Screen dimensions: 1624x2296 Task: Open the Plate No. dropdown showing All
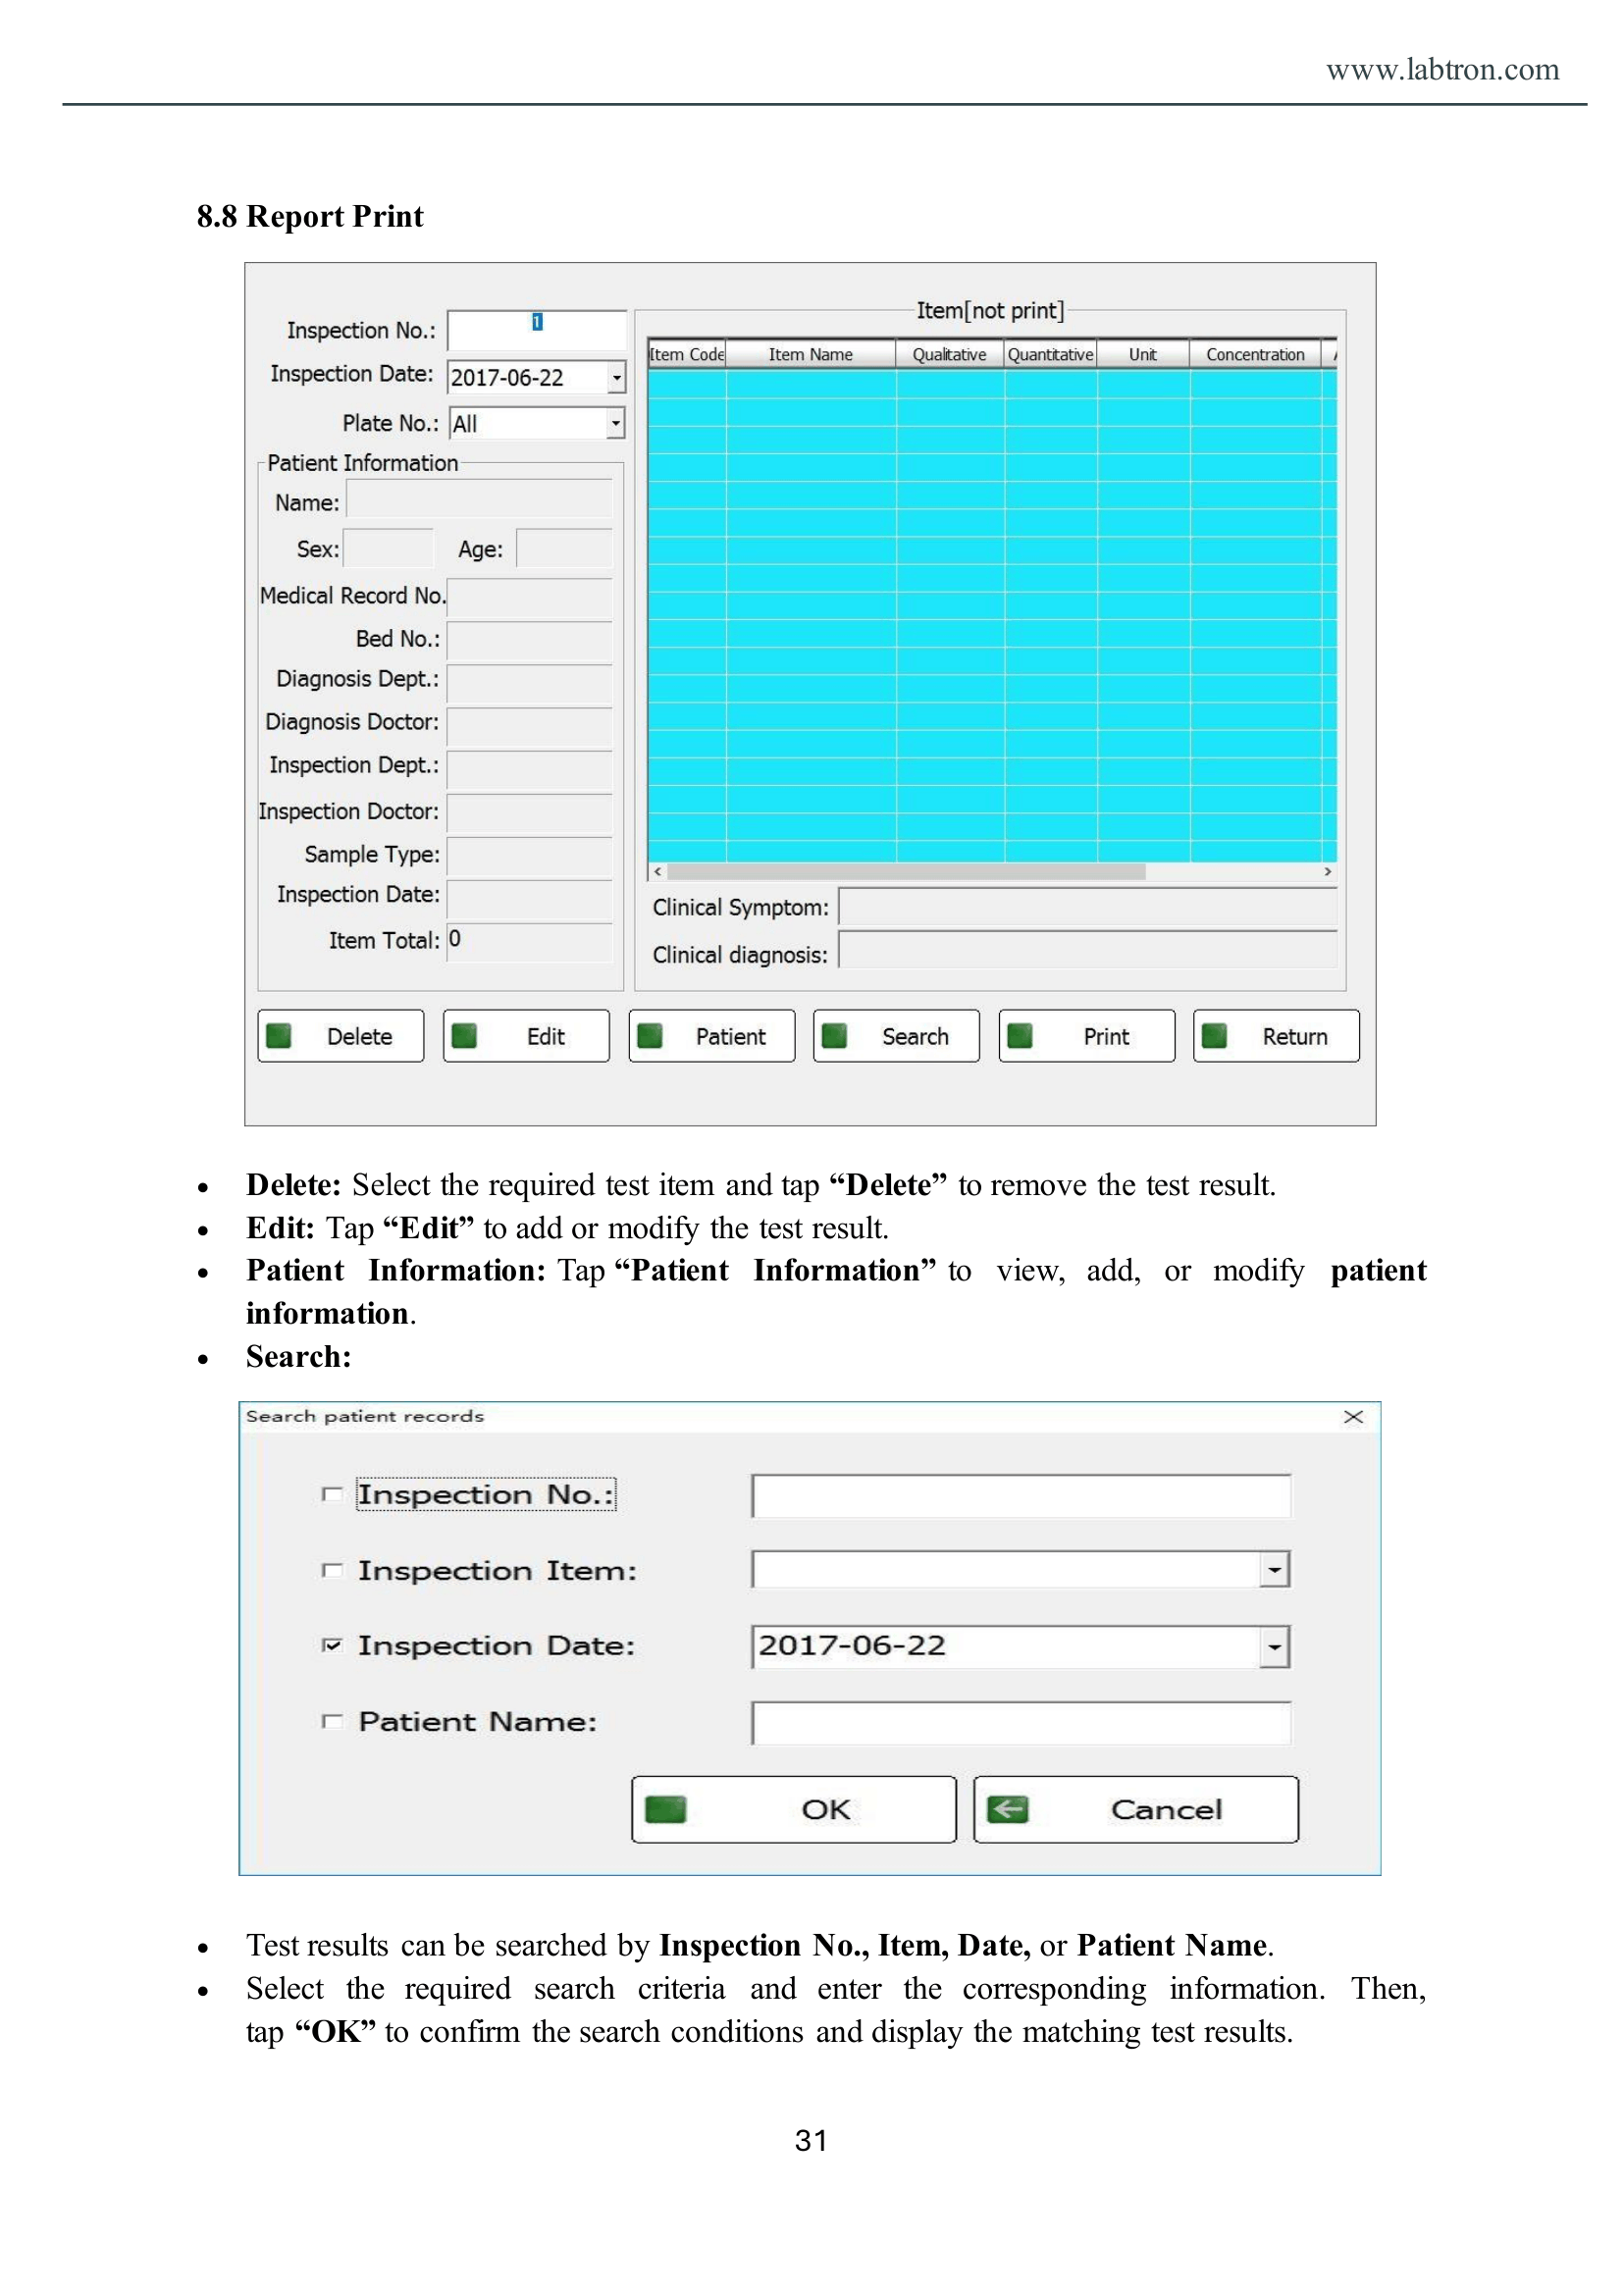(616, 423)
